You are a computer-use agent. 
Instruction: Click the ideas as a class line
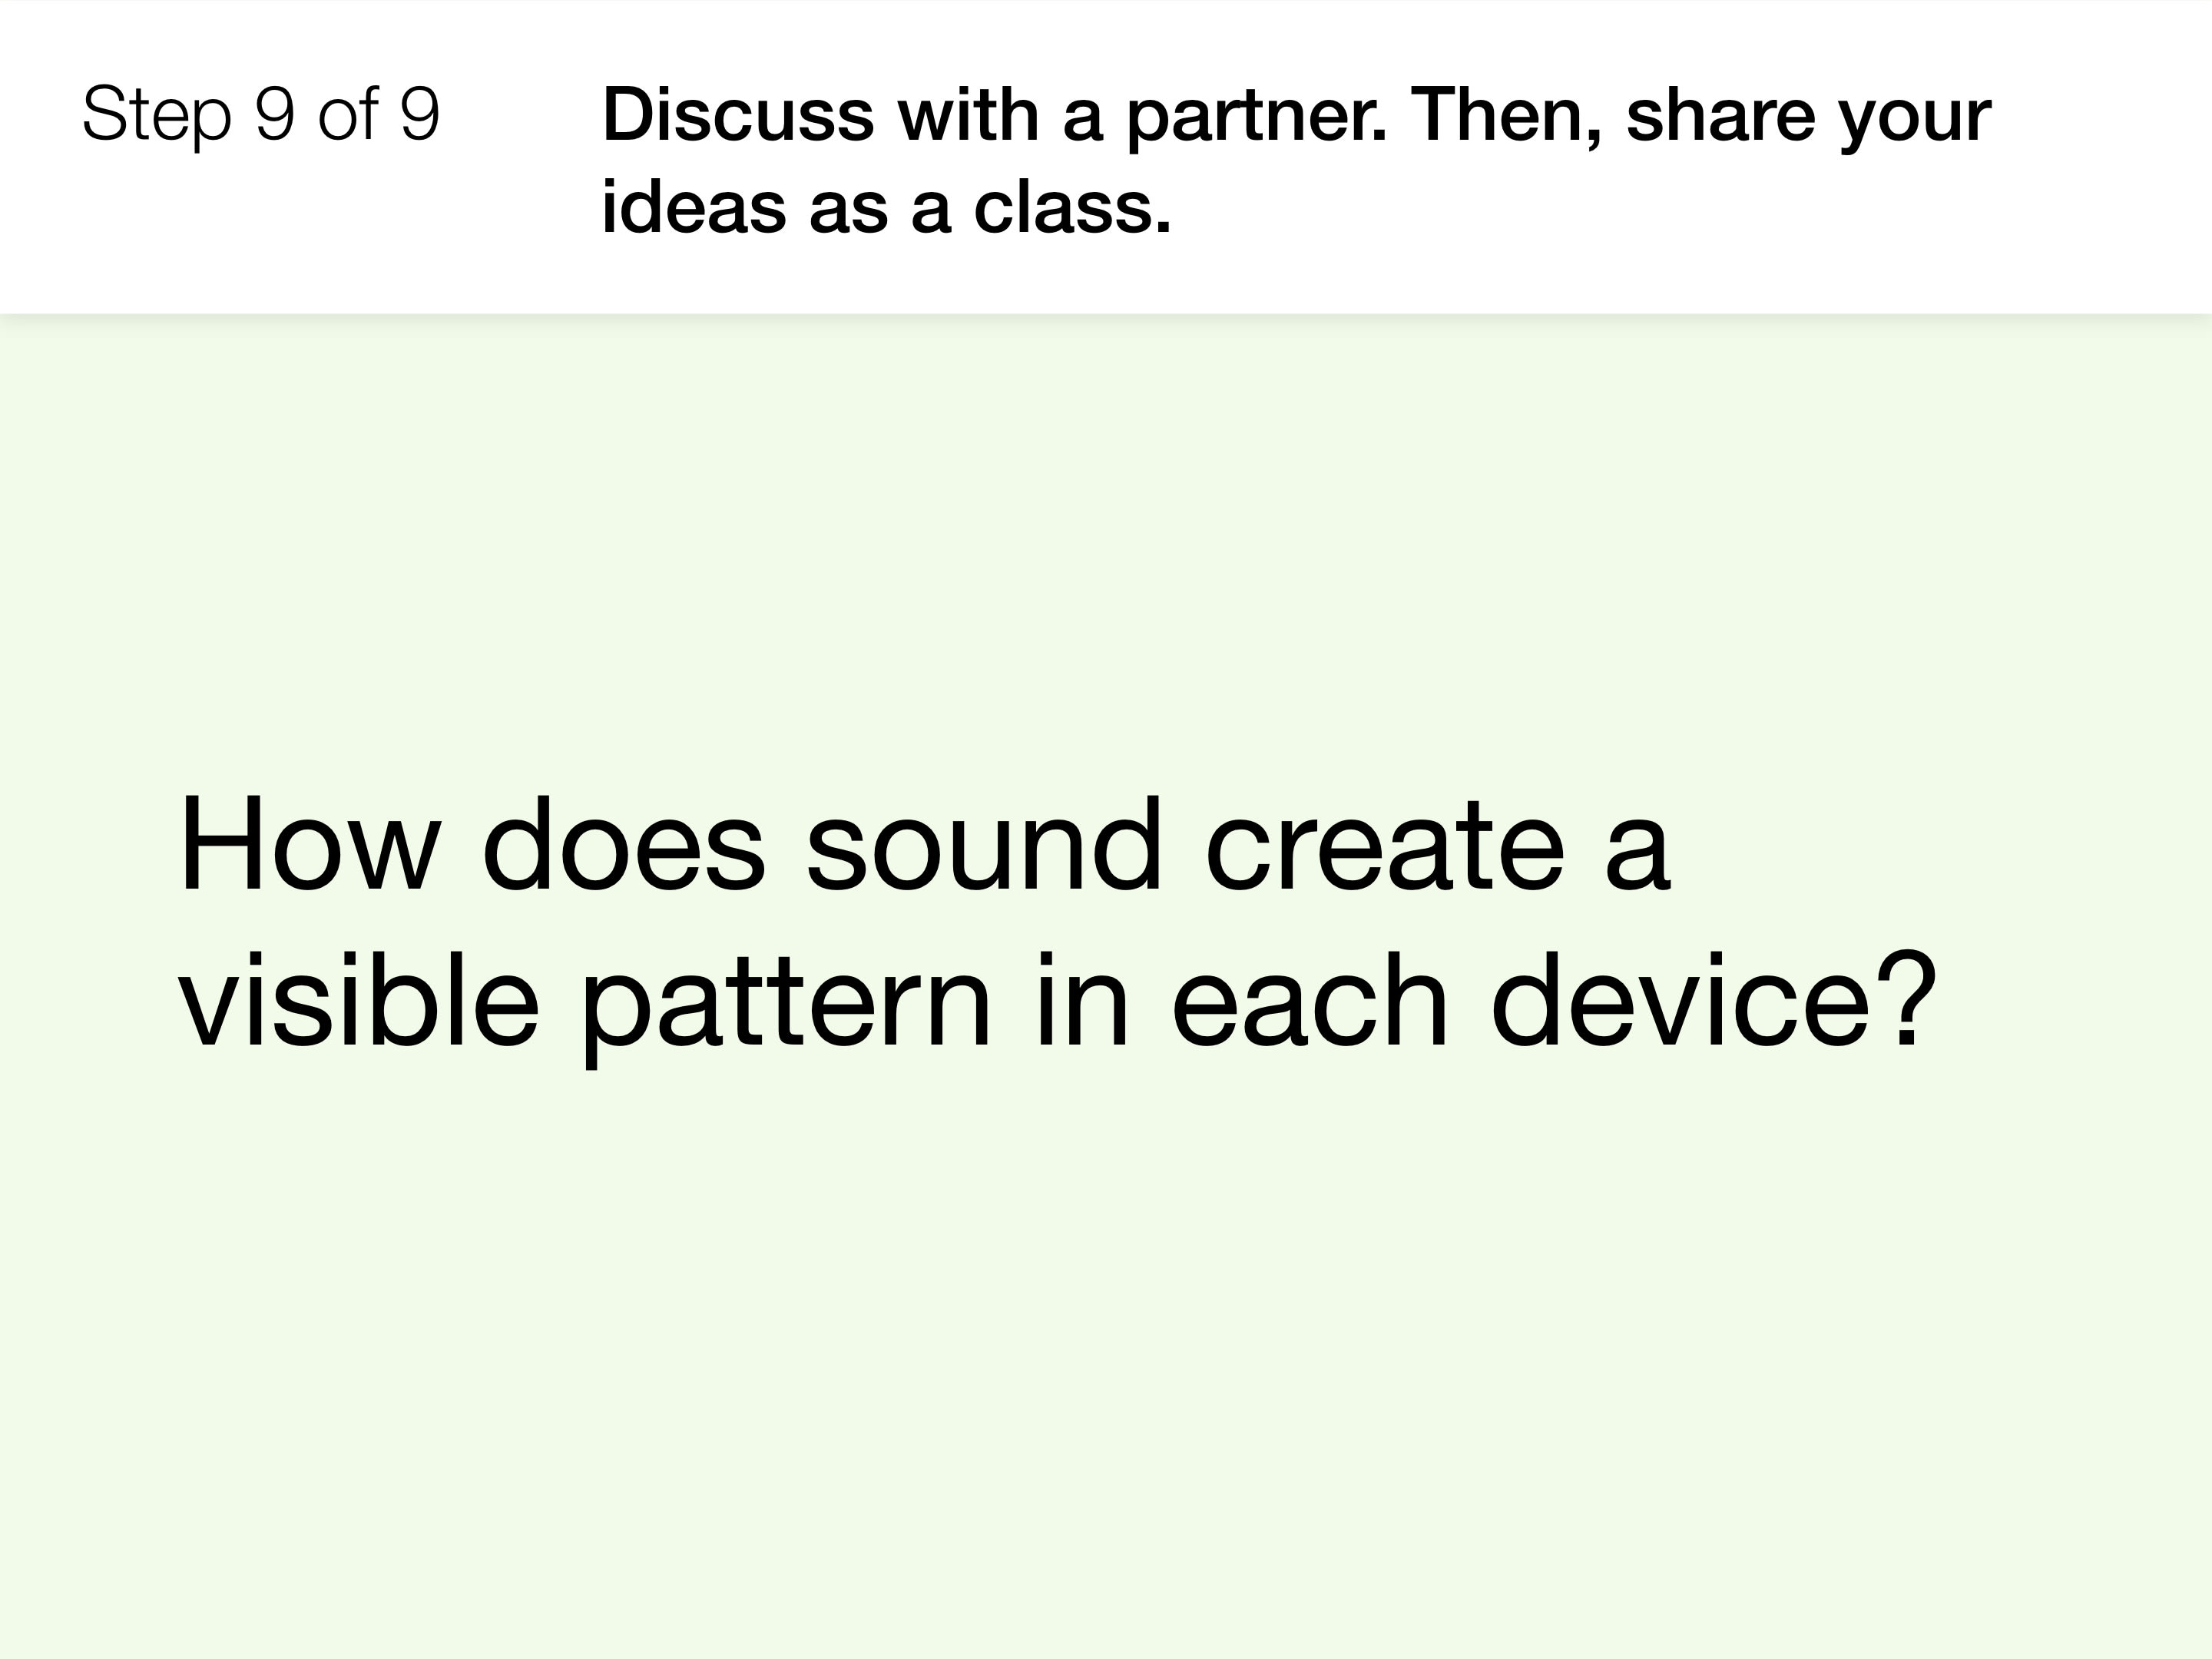[886, 208]
